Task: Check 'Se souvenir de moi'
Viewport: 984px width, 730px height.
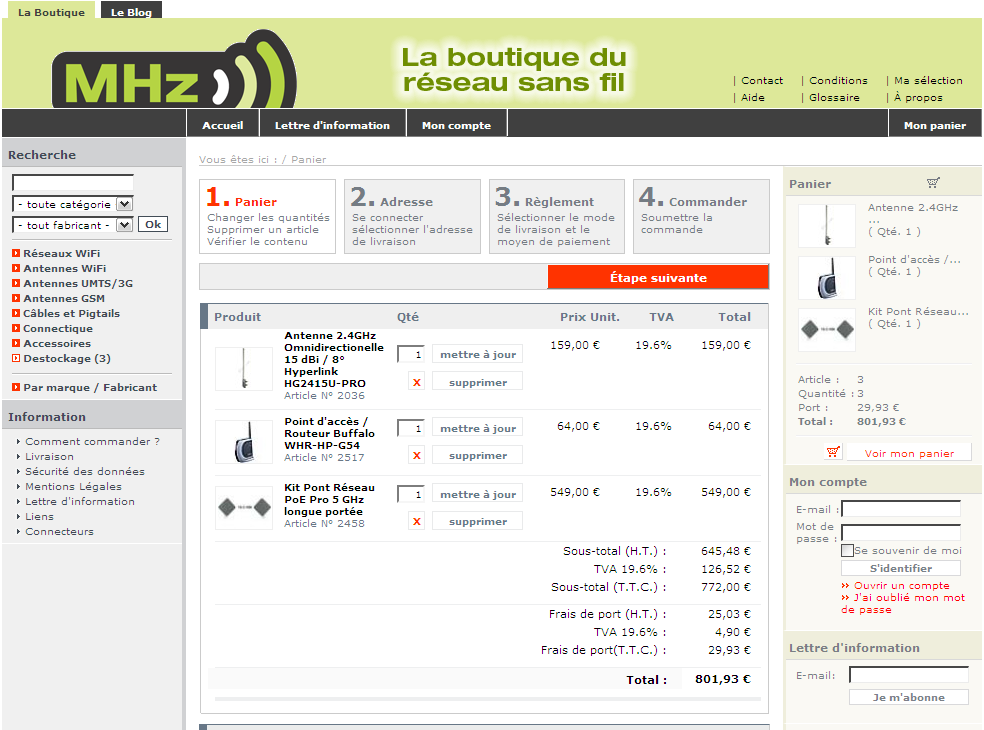Action: point(845,549)
